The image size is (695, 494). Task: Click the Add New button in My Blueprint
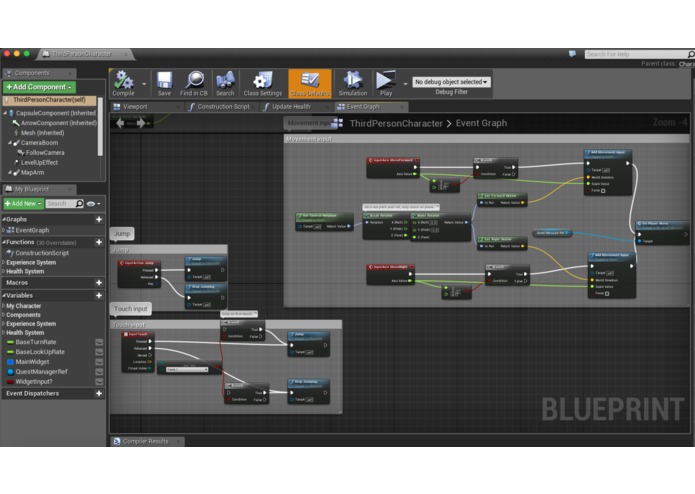(23, 204)
